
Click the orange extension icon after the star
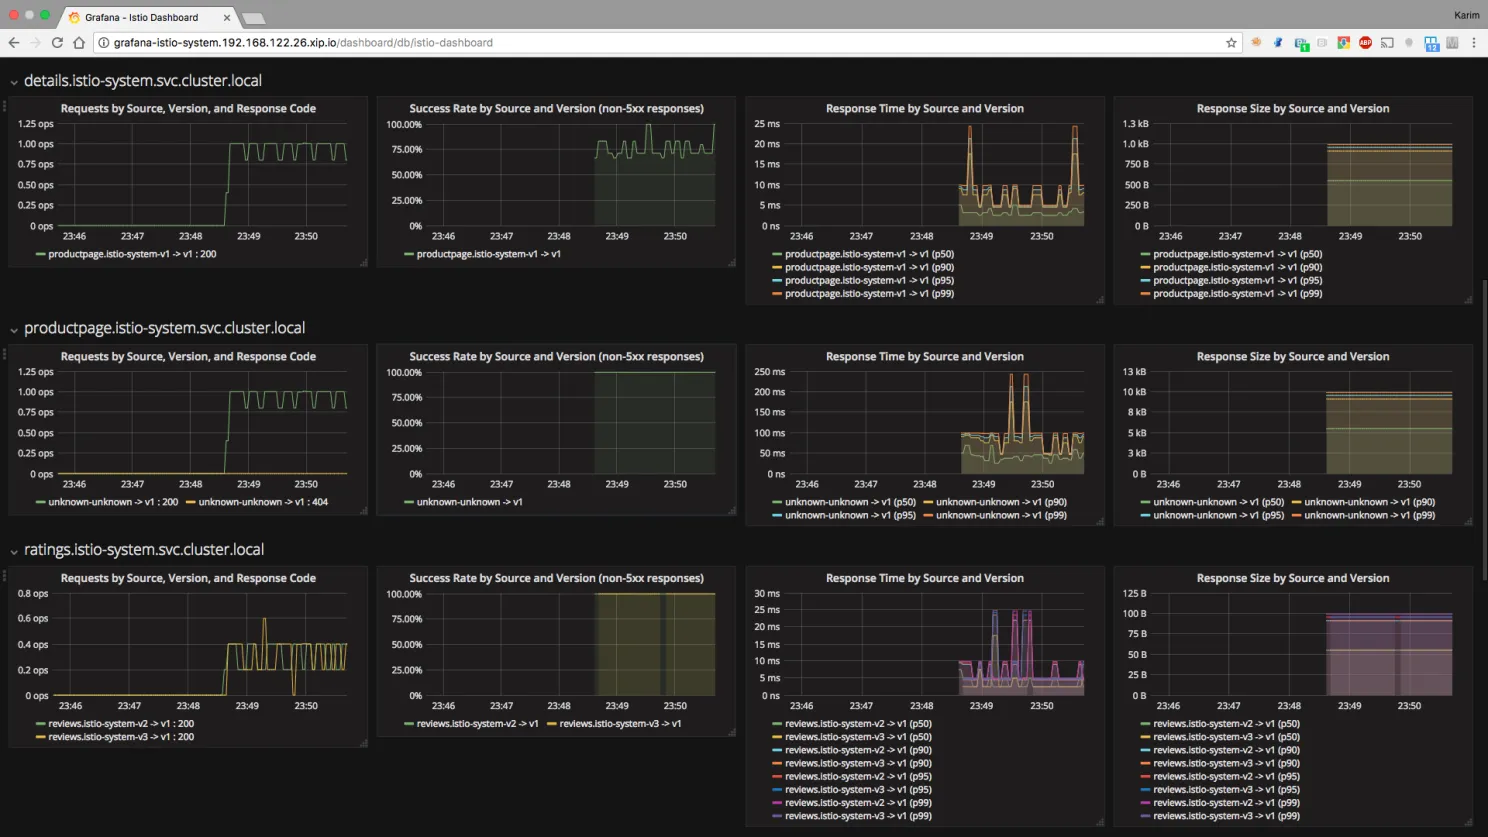tap(1256, 43)
